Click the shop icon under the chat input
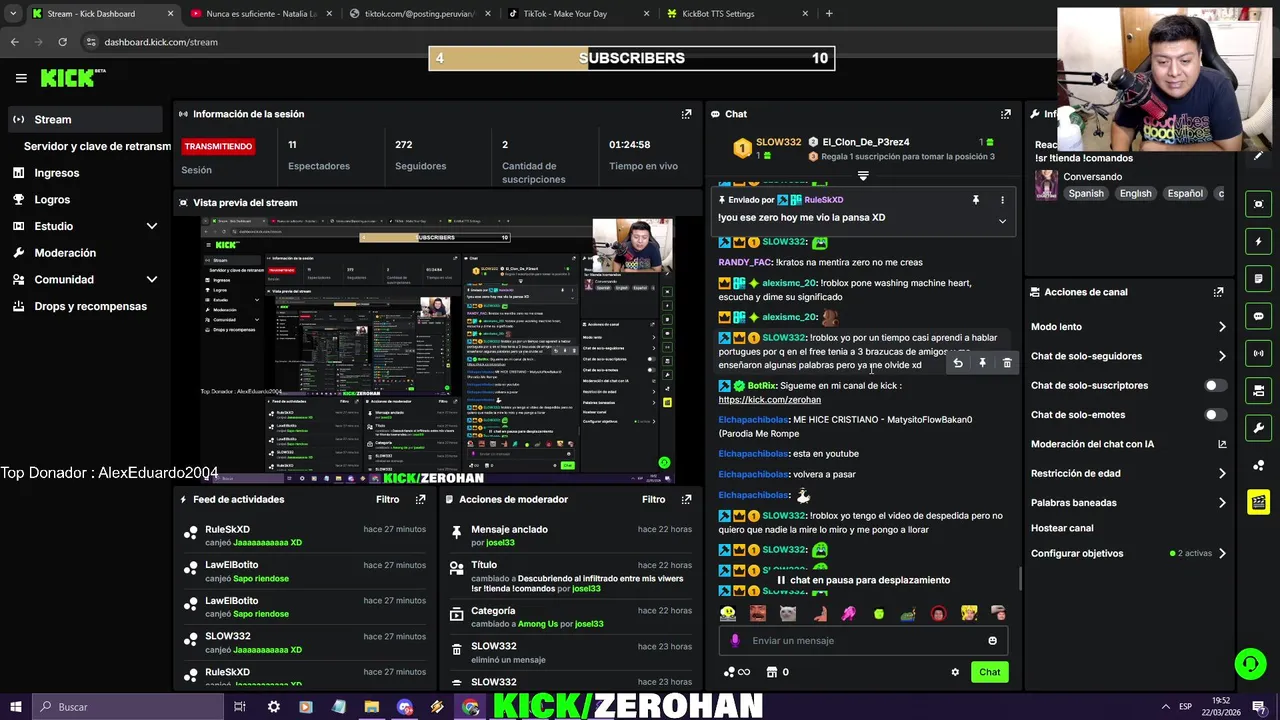Screen dimensions: 1280x720 click(x=771, y=672)
